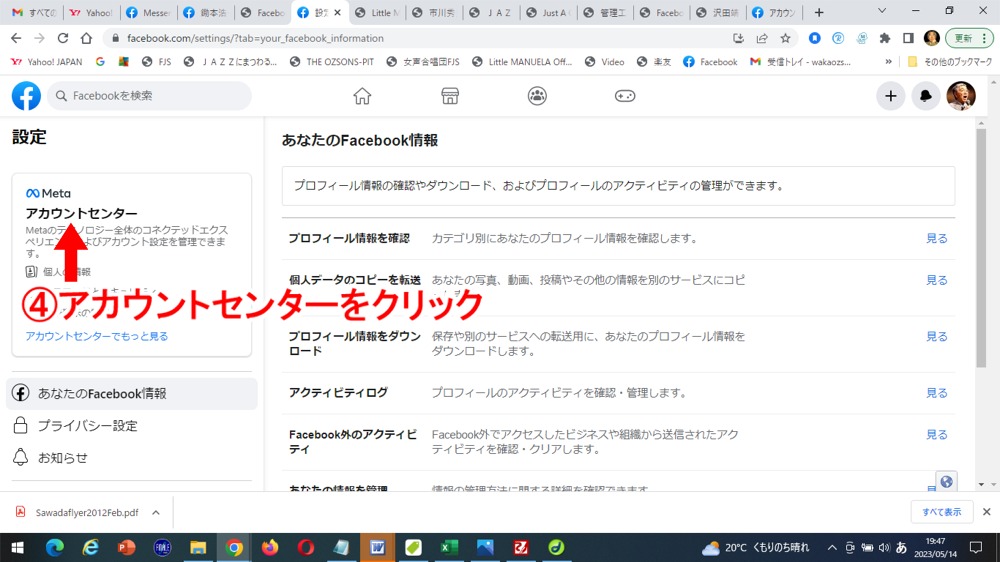Open the Opera browser from the taskbar
Screen dimensions: 1000x562
point(305,547)
